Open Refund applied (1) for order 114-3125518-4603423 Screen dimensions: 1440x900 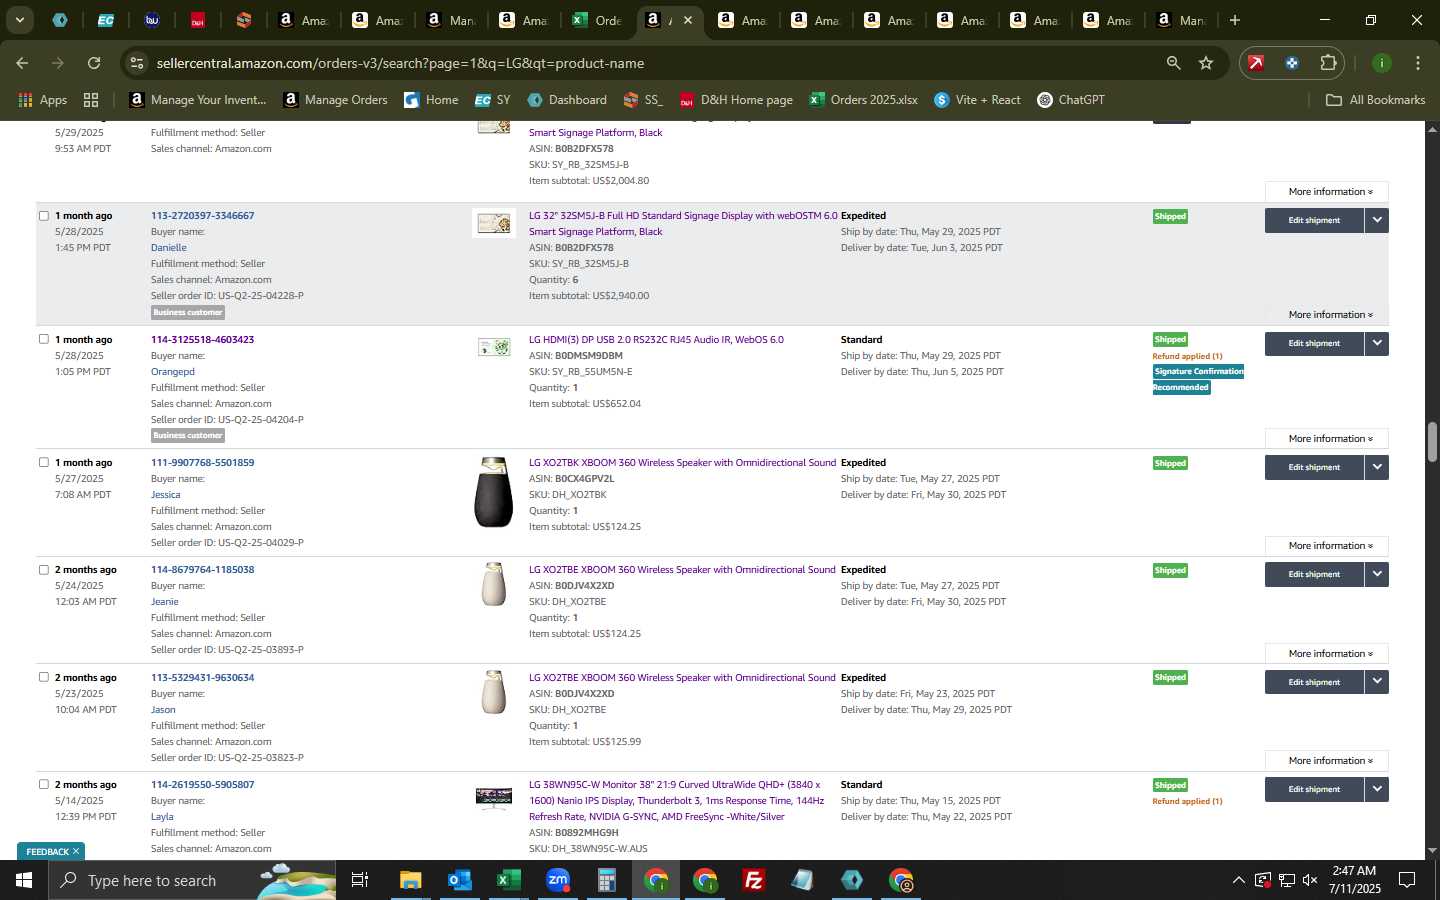point(1187,356)
